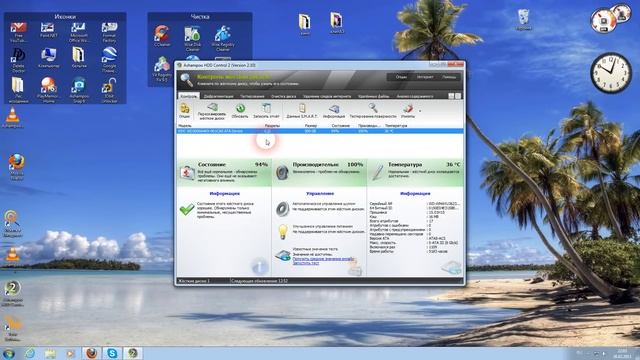
Task: Open Format Factory desktop shortcut
Action: coord(109,32)
